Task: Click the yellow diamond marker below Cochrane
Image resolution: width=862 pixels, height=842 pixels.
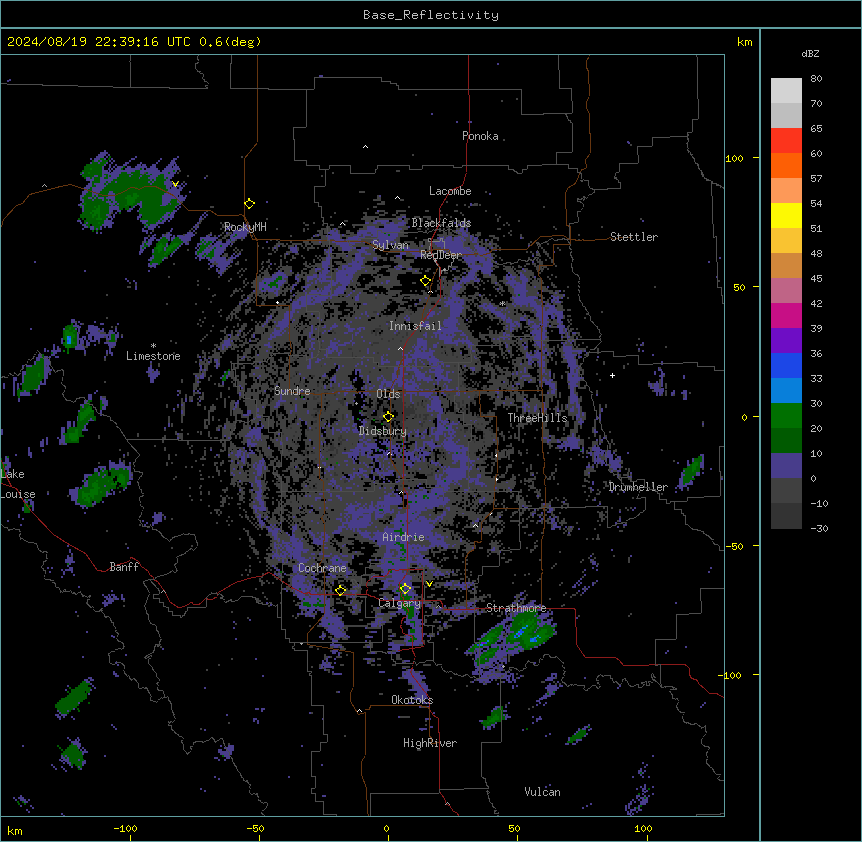Action: coord(340,590)
